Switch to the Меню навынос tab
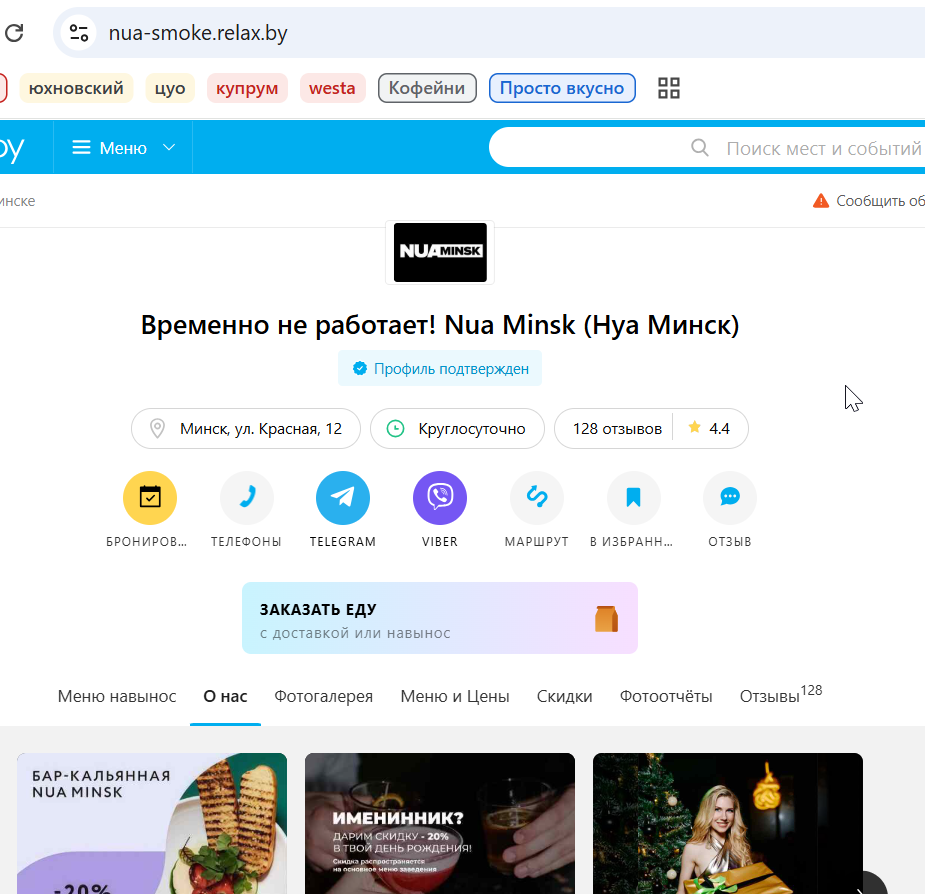This screenshot has height=894, width=925. [117, 697]
